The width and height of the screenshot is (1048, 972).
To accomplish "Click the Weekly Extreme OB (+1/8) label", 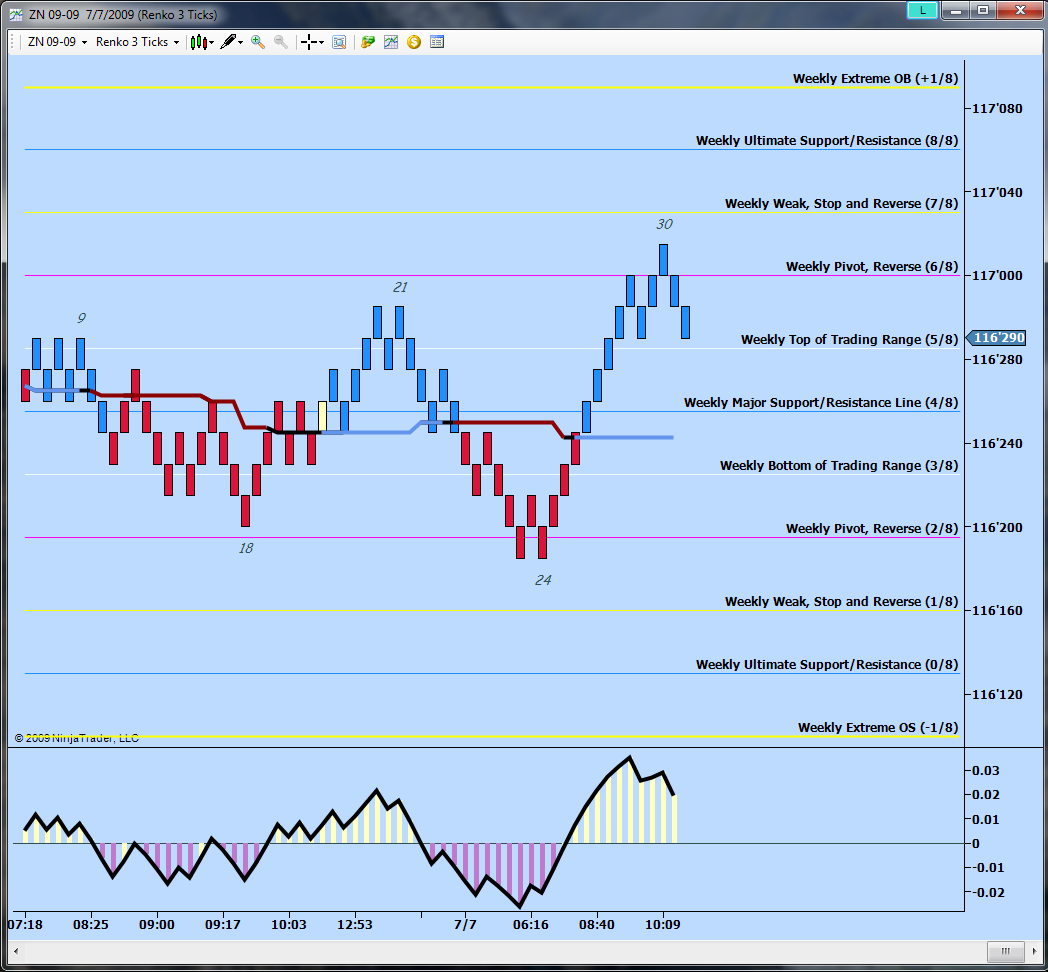I will click(x=875, y=78).
